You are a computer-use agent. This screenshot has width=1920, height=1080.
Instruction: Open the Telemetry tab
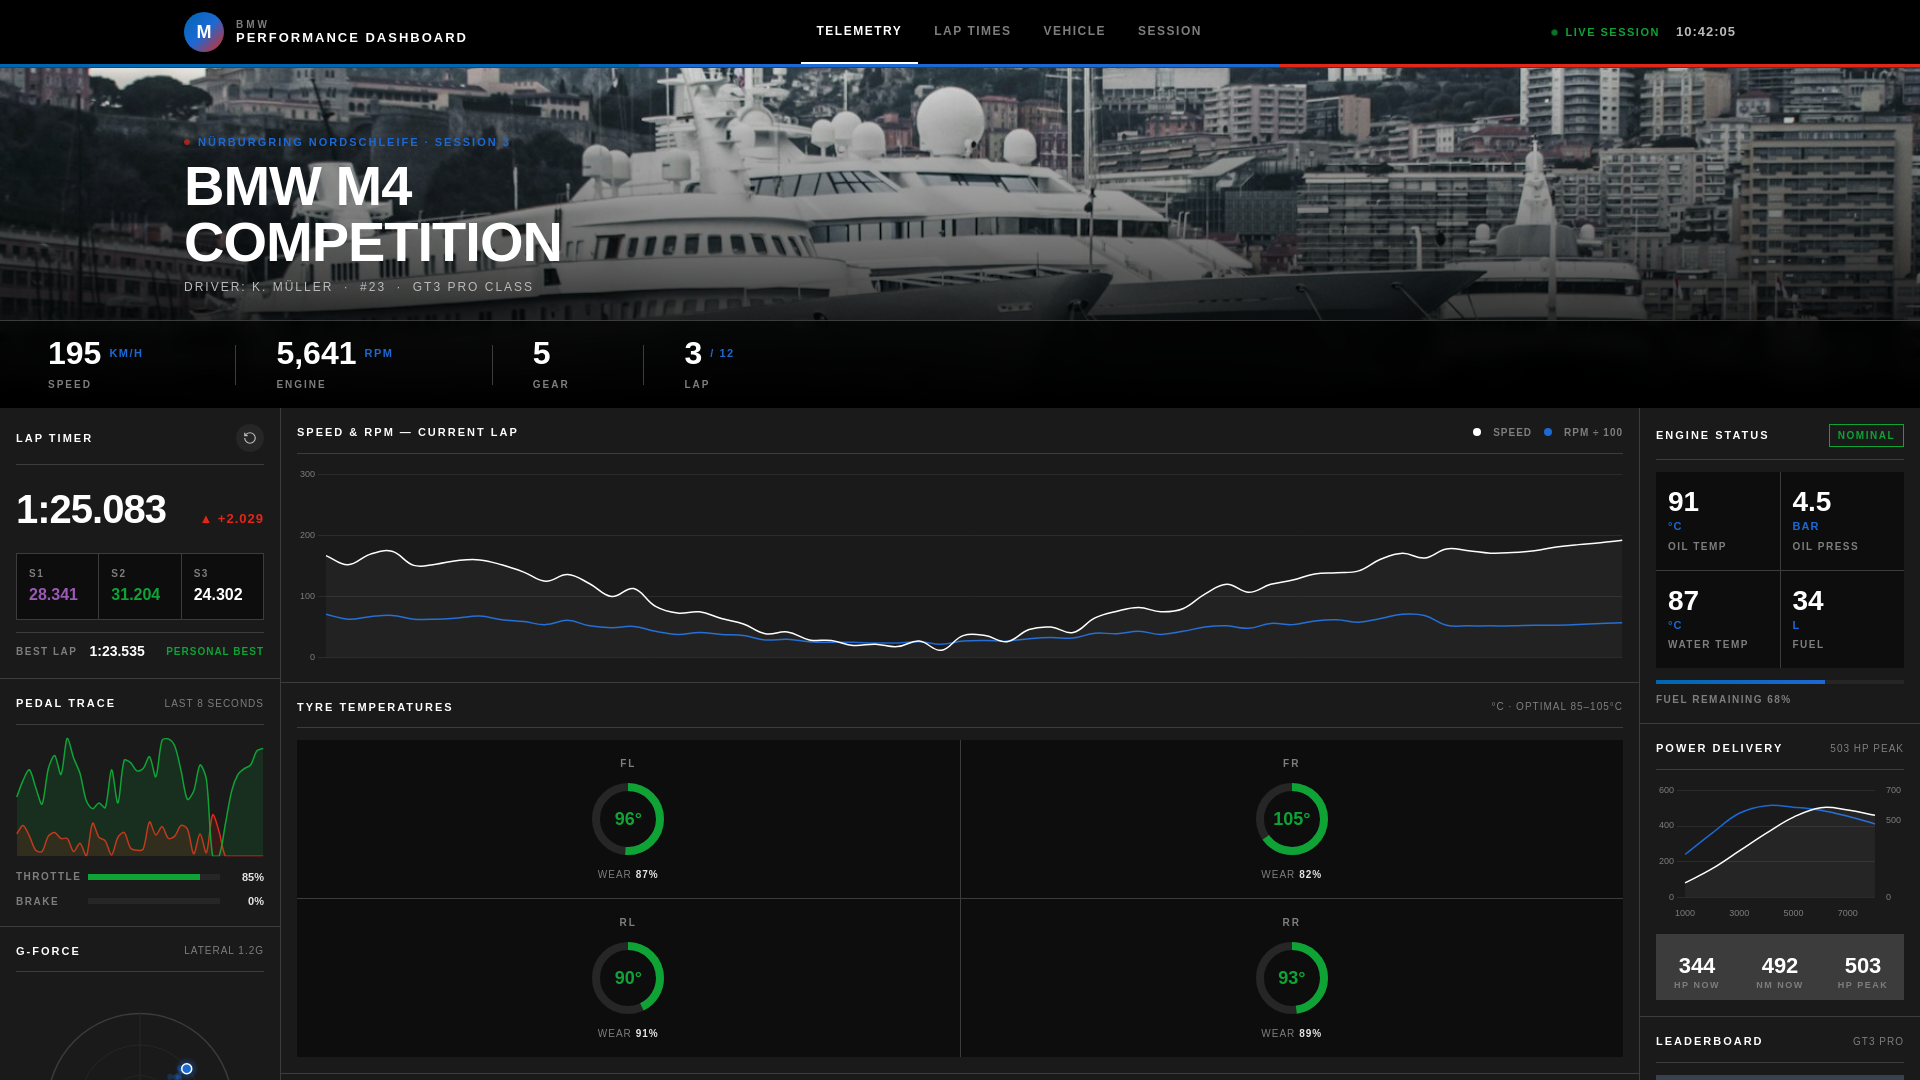coord(859,31)
